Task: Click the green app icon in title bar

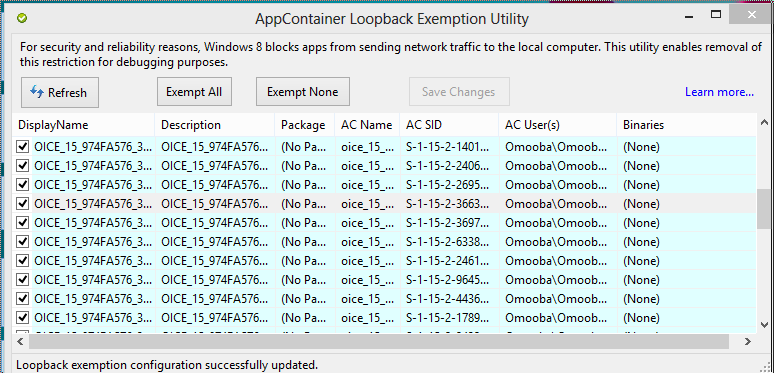Action: pos(22,18)
